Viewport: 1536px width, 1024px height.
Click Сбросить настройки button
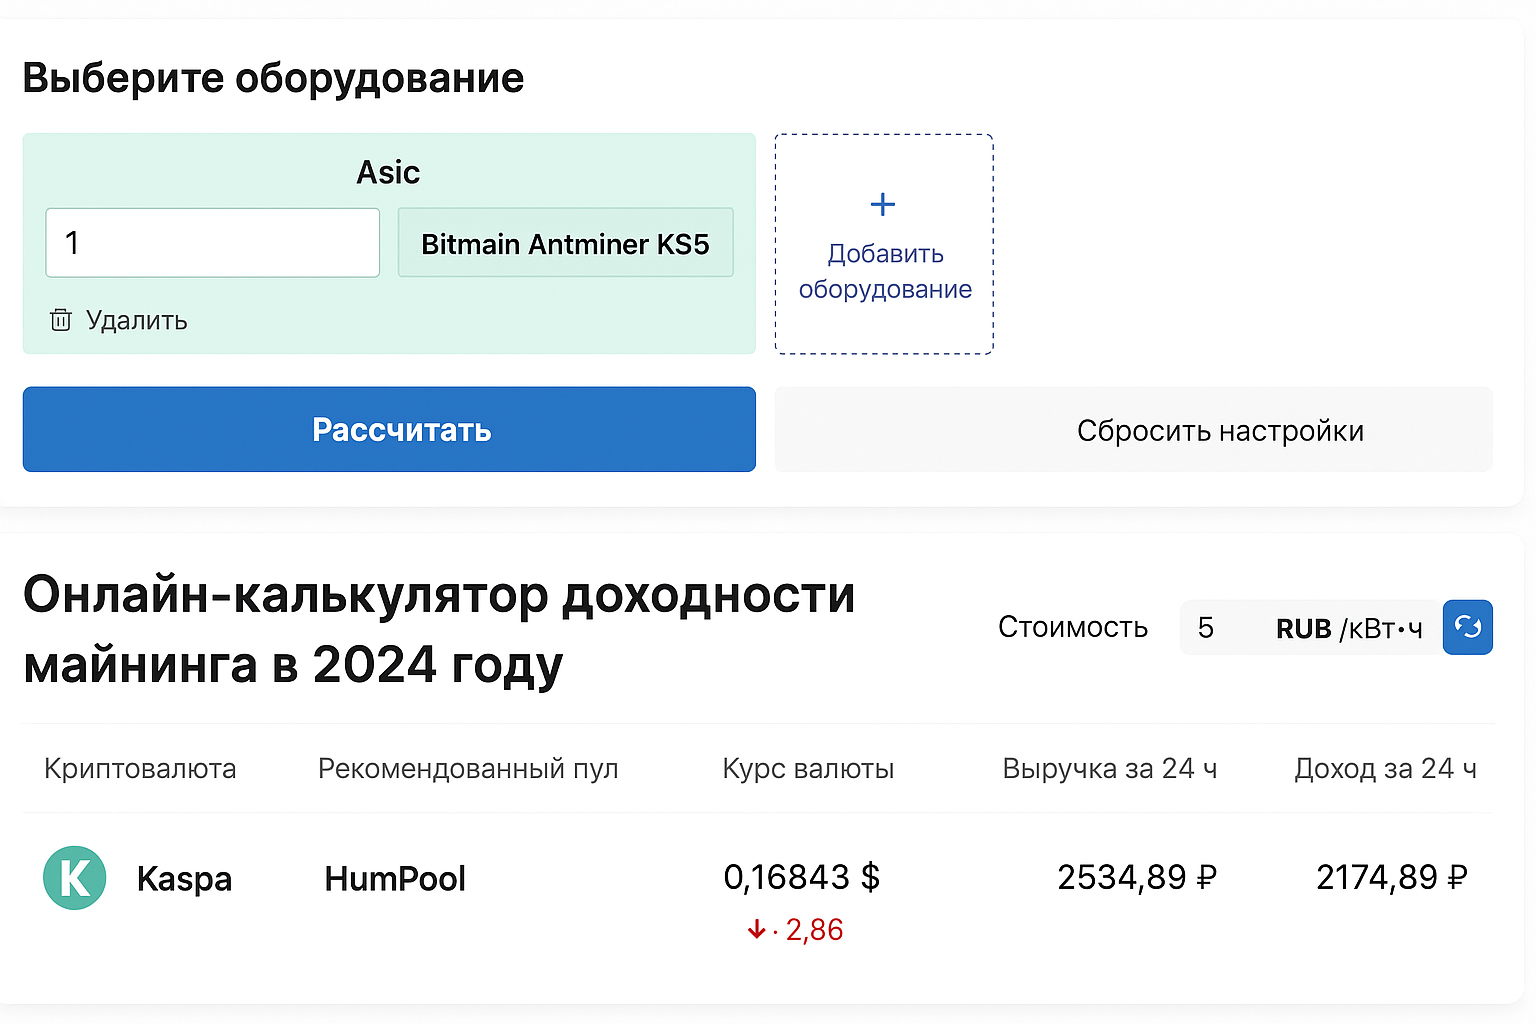tap(1133, 430)
